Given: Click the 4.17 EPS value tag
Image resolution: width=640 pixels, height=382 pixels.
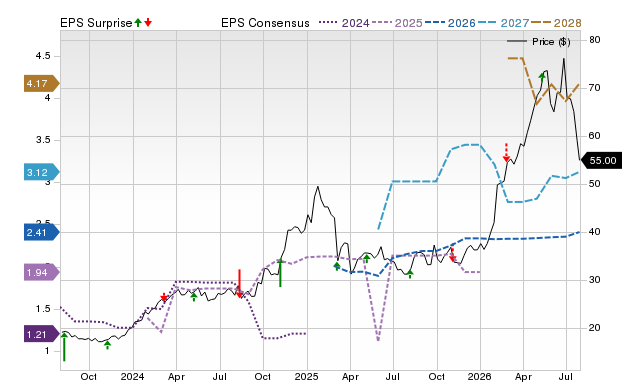Looking at the screenshot, I should pyautogui.click(x=41, y=84).
